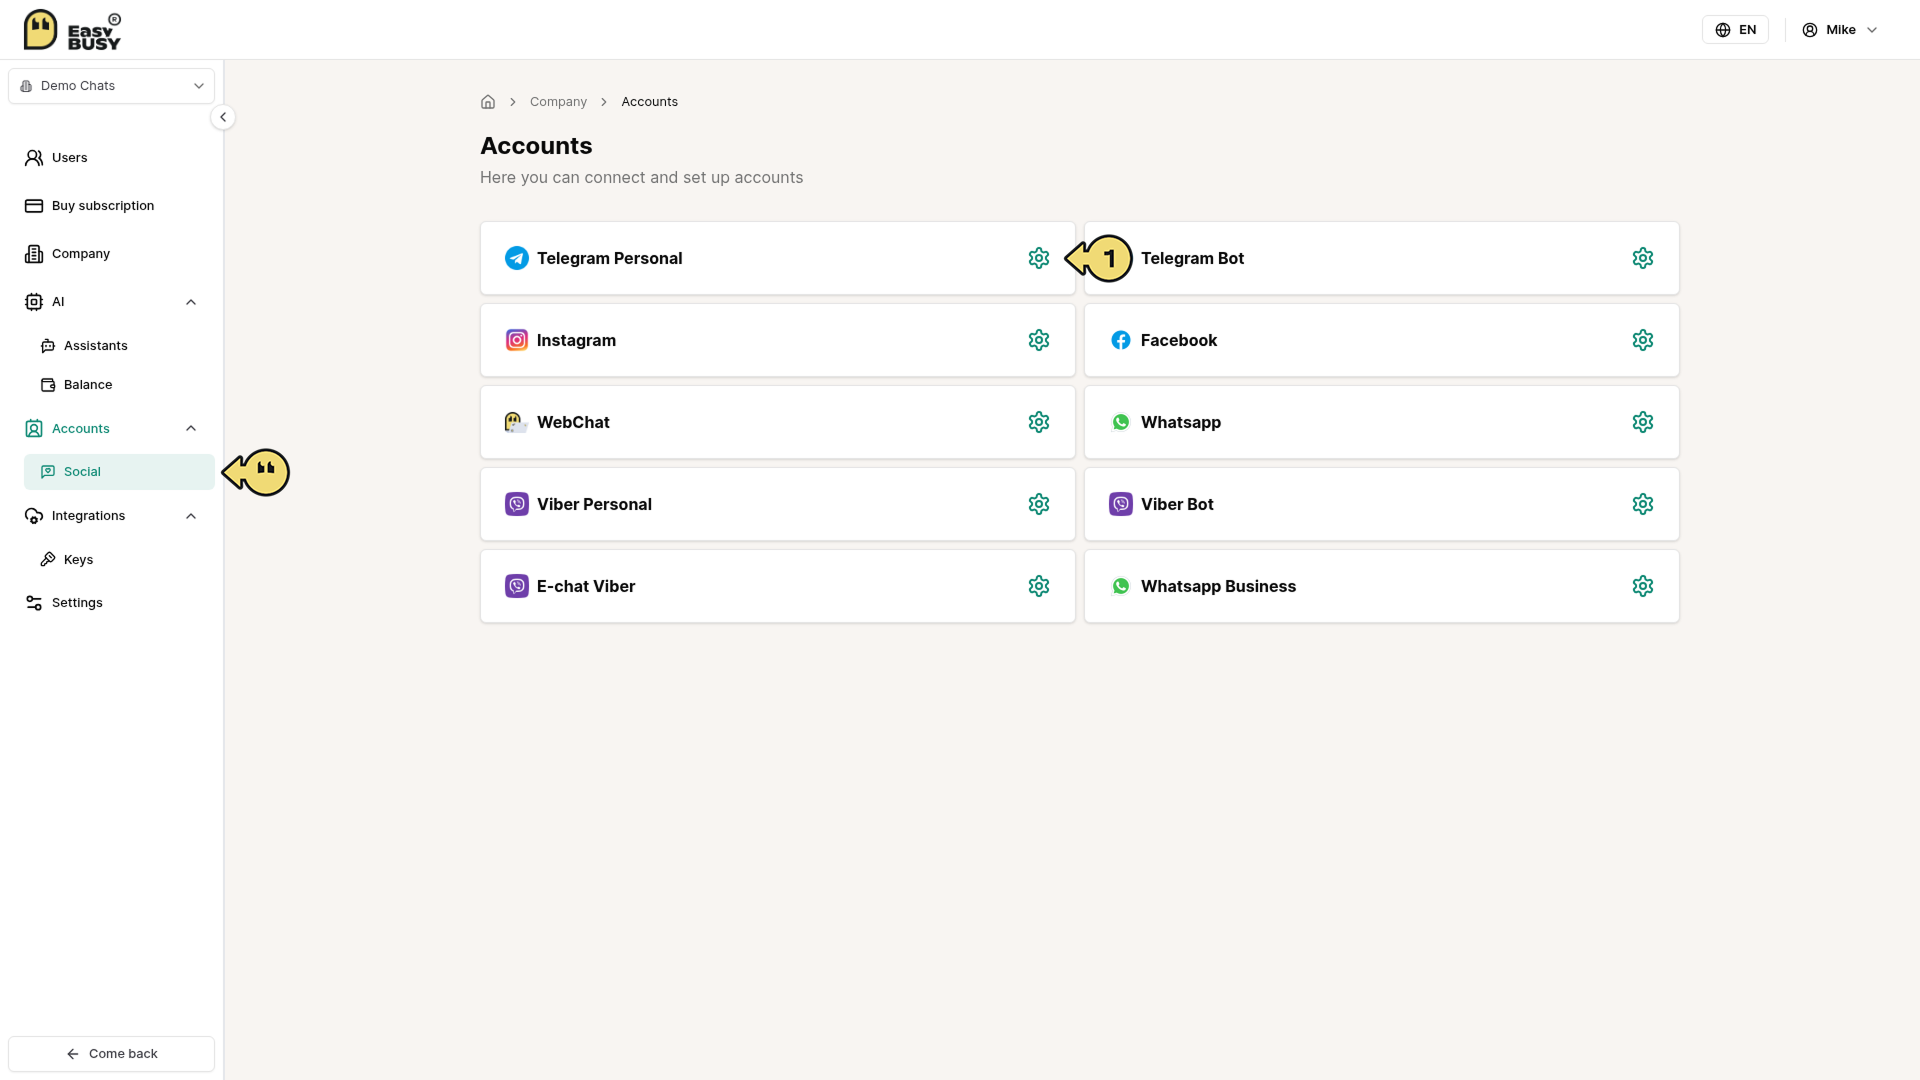Click Company breadcrumb link
The height and width of the screenshot is (1080, 1920).
tap(558, 102)
